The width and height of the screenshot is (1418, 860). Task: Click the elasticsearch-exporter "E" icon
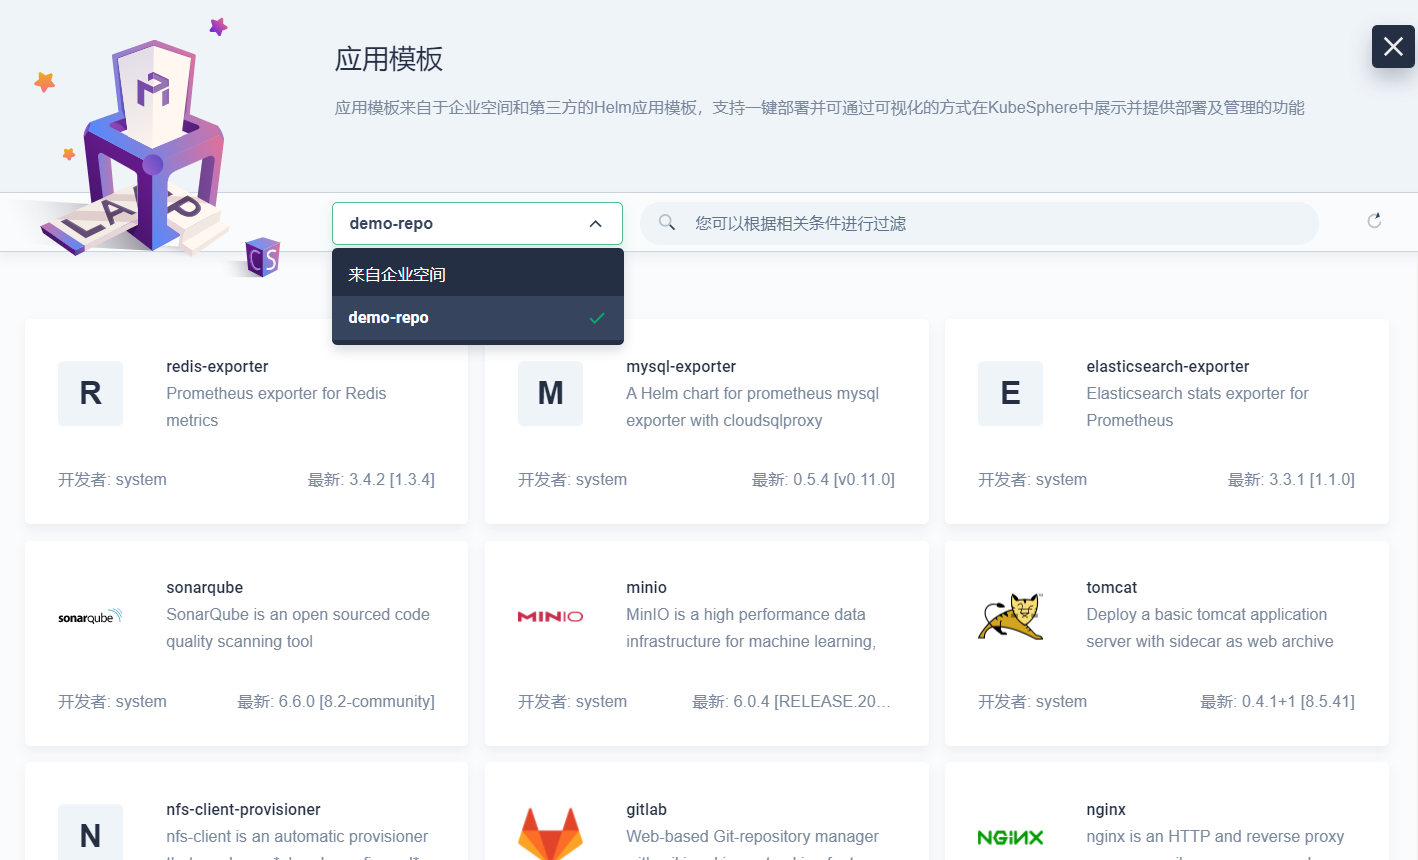click(x=1010, y=393)
